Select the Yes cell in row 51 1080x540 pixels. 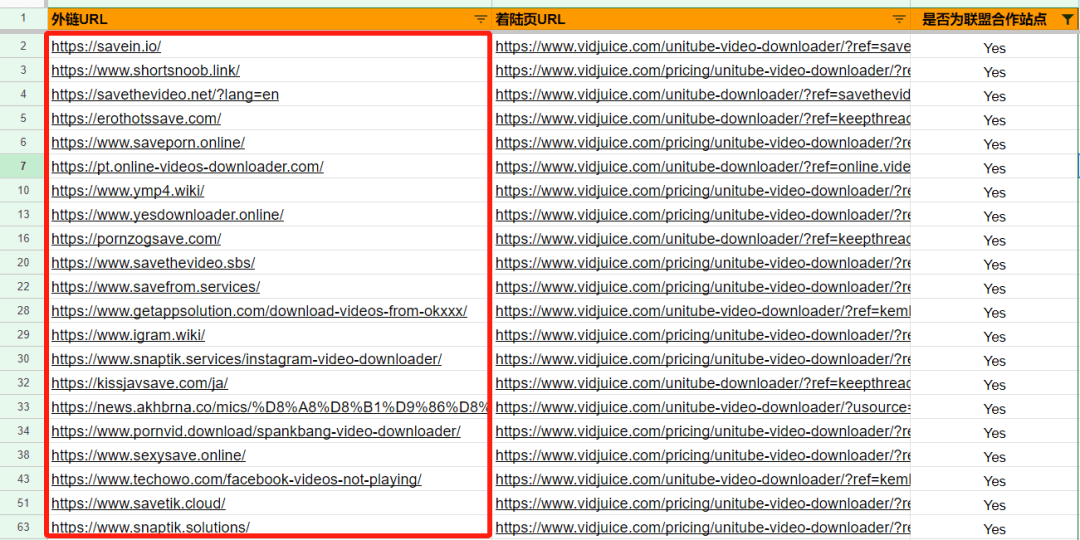point(995,505)
